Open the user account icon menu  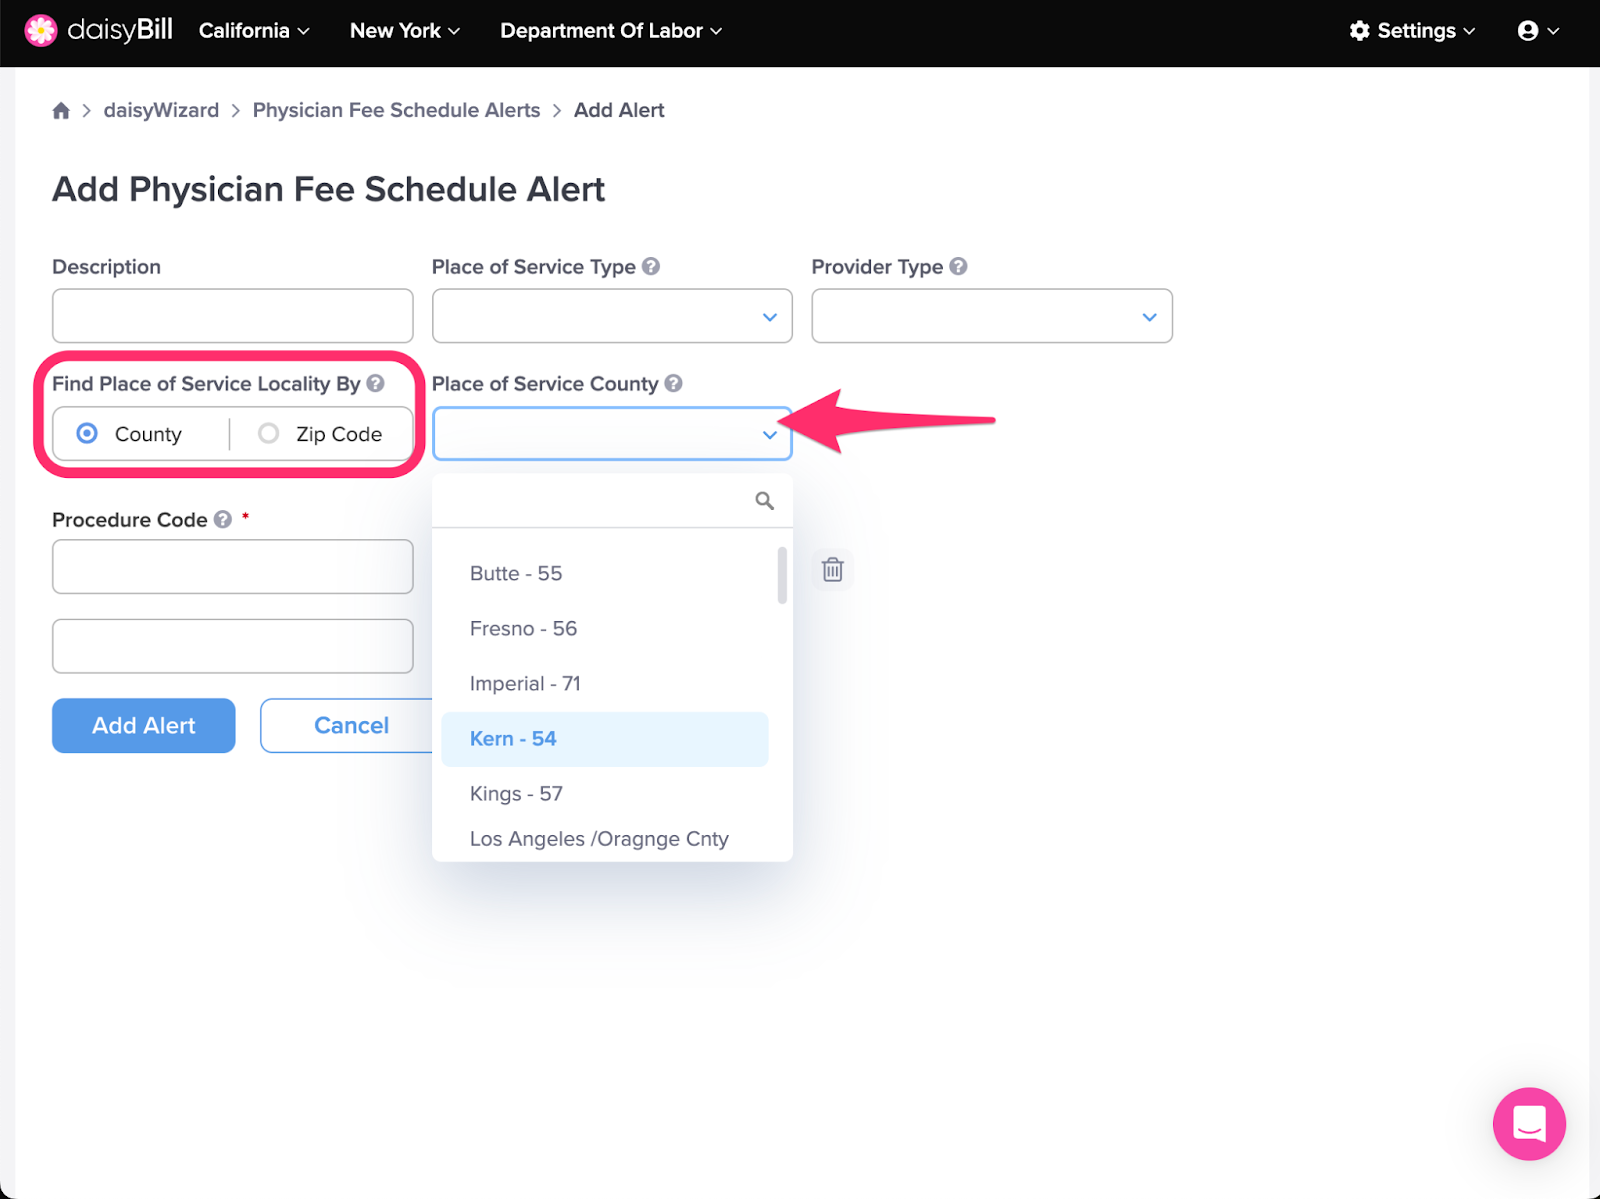click(1538, 31)
